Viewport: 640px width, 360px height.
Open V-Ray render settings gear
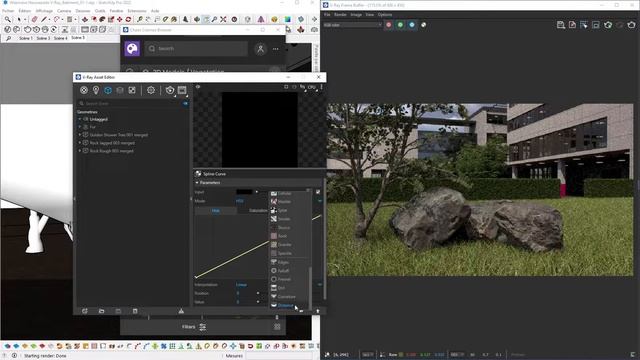[151, 90]
